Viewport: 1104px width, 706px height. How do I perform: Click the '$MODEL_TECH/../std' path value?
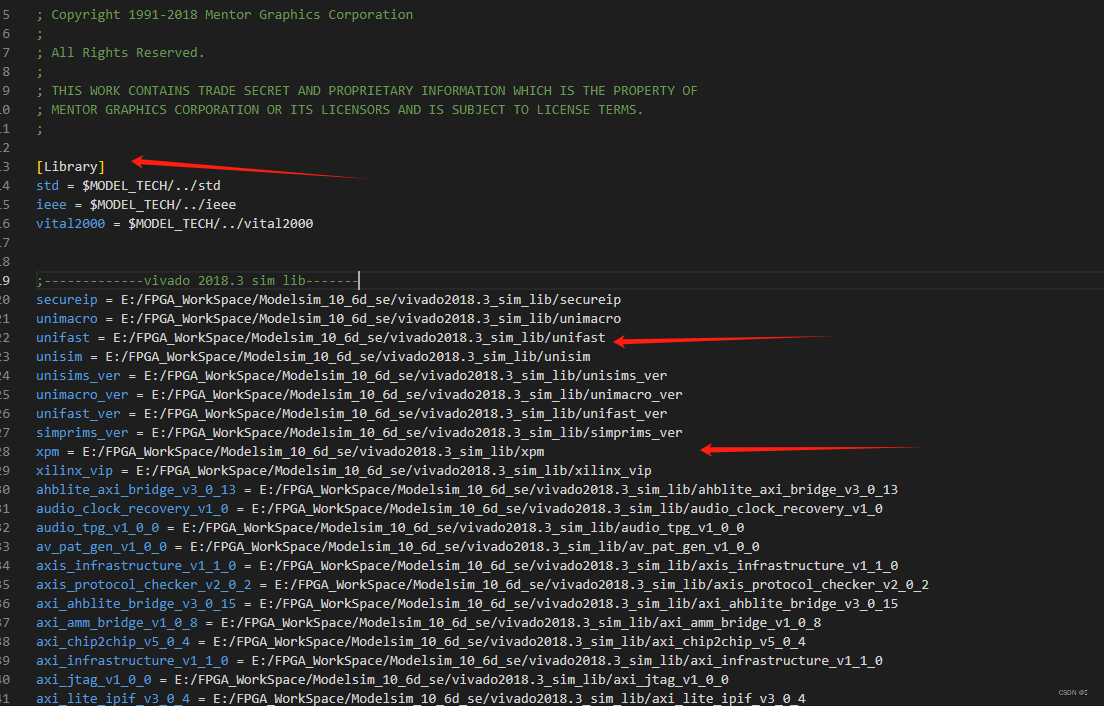(x=151, y=186)
